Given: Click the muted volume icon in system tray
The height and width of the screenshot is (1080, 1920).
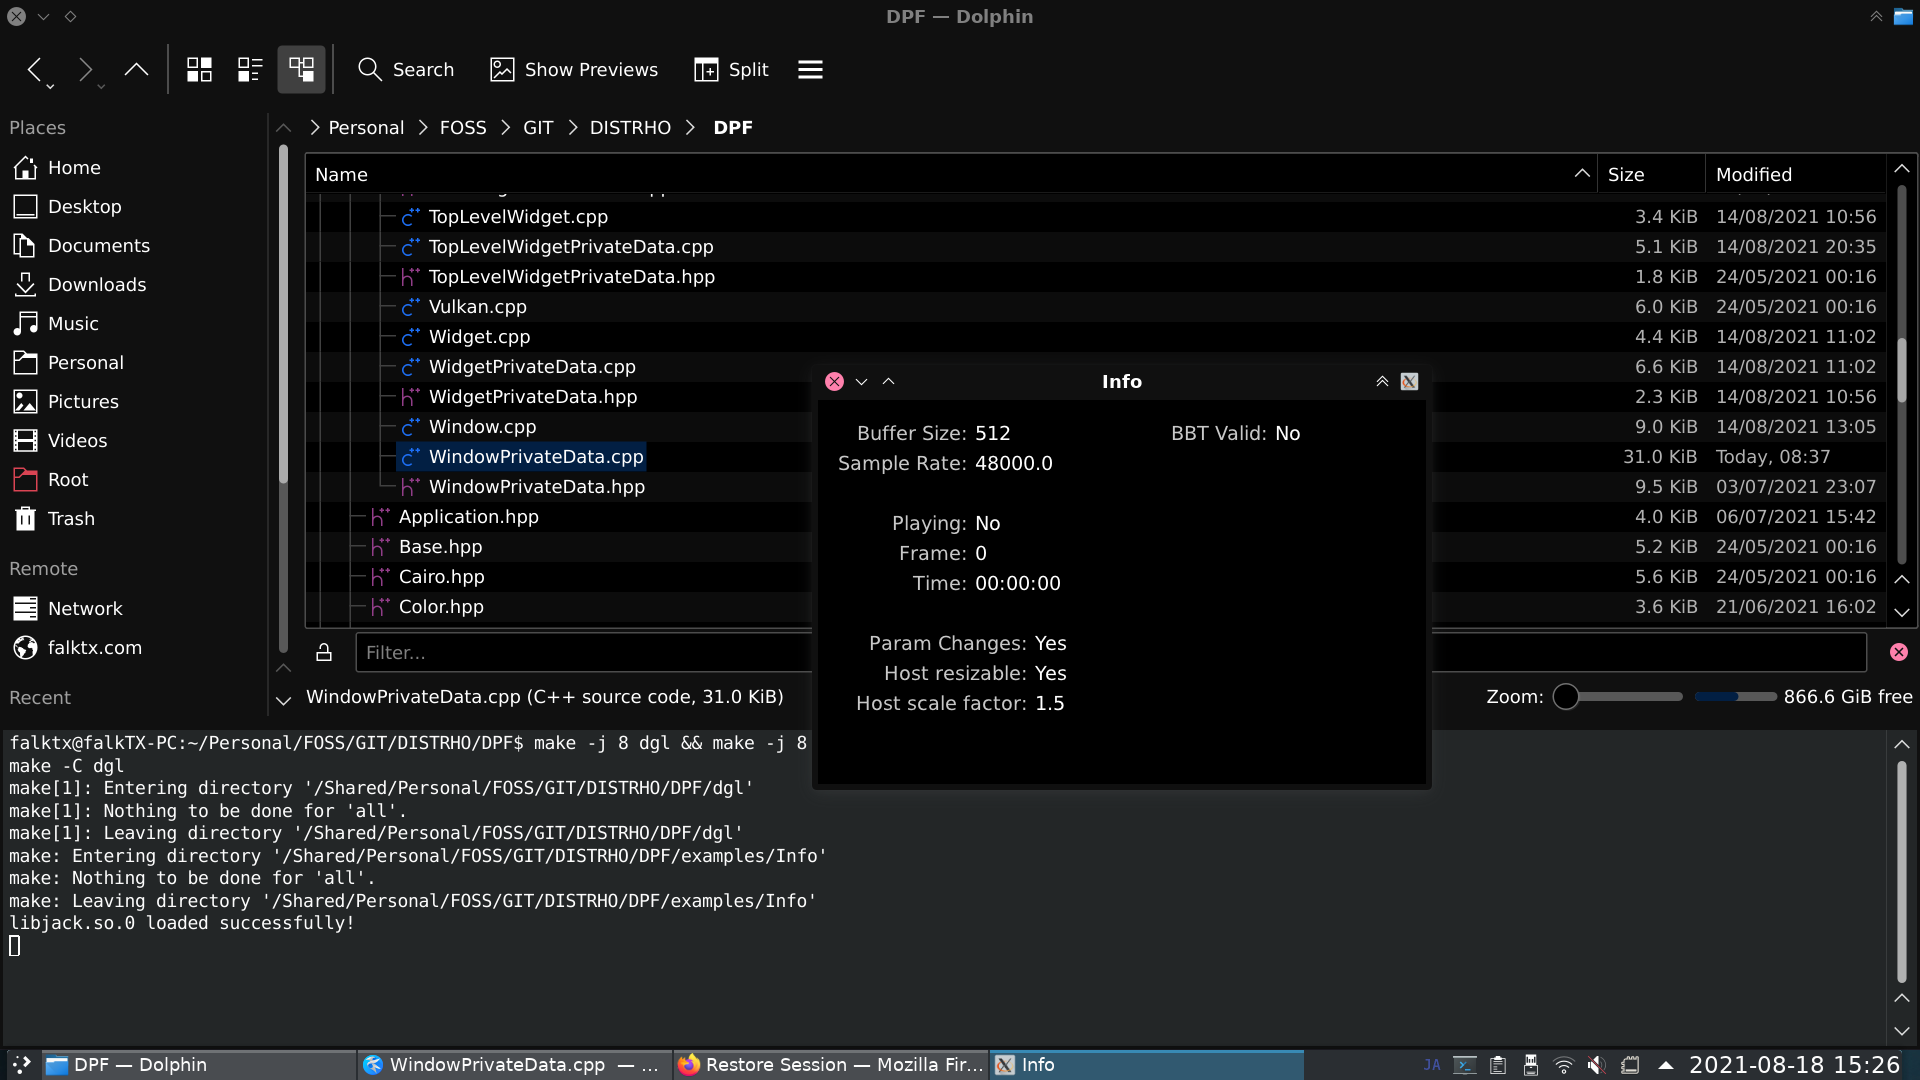Looking at the screenshot, I should tap(1596, 1065).
